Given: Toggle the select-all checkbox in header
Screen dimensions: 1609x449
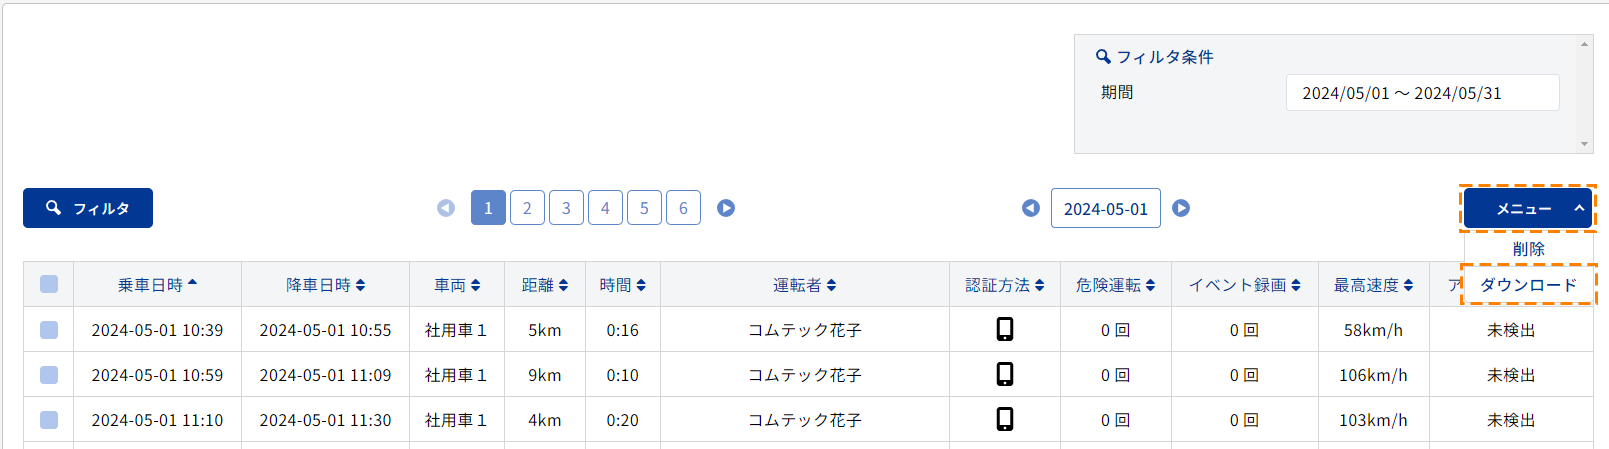Looking at the screenshot, I should [x=49, y=284].
